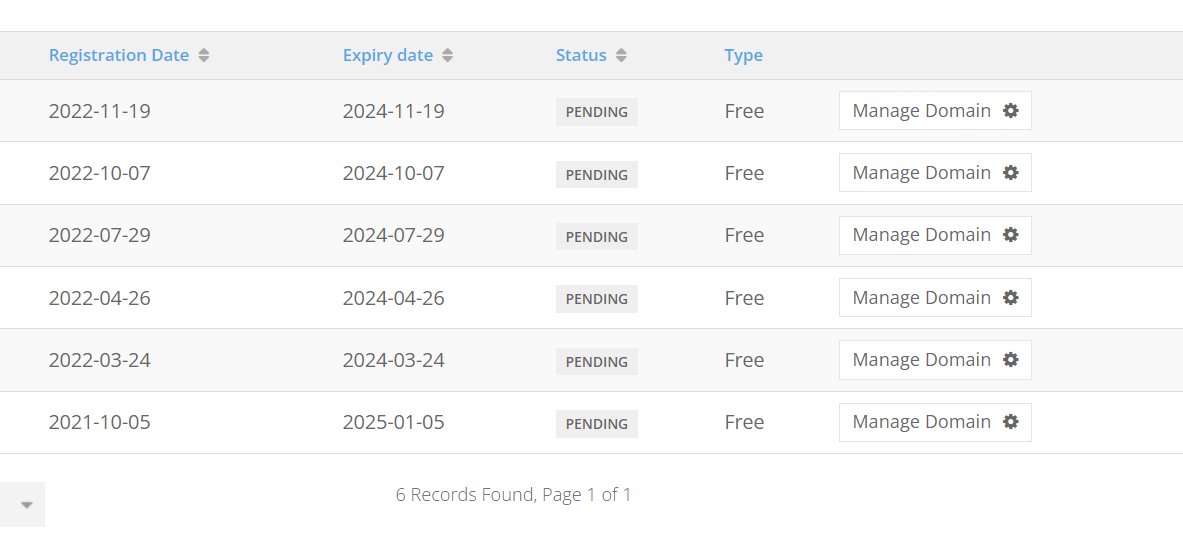The width and height of the screenshot is (1183, 550).
Task: Manage Domain registered 2021-10-05
Action: tap(935, 422)
